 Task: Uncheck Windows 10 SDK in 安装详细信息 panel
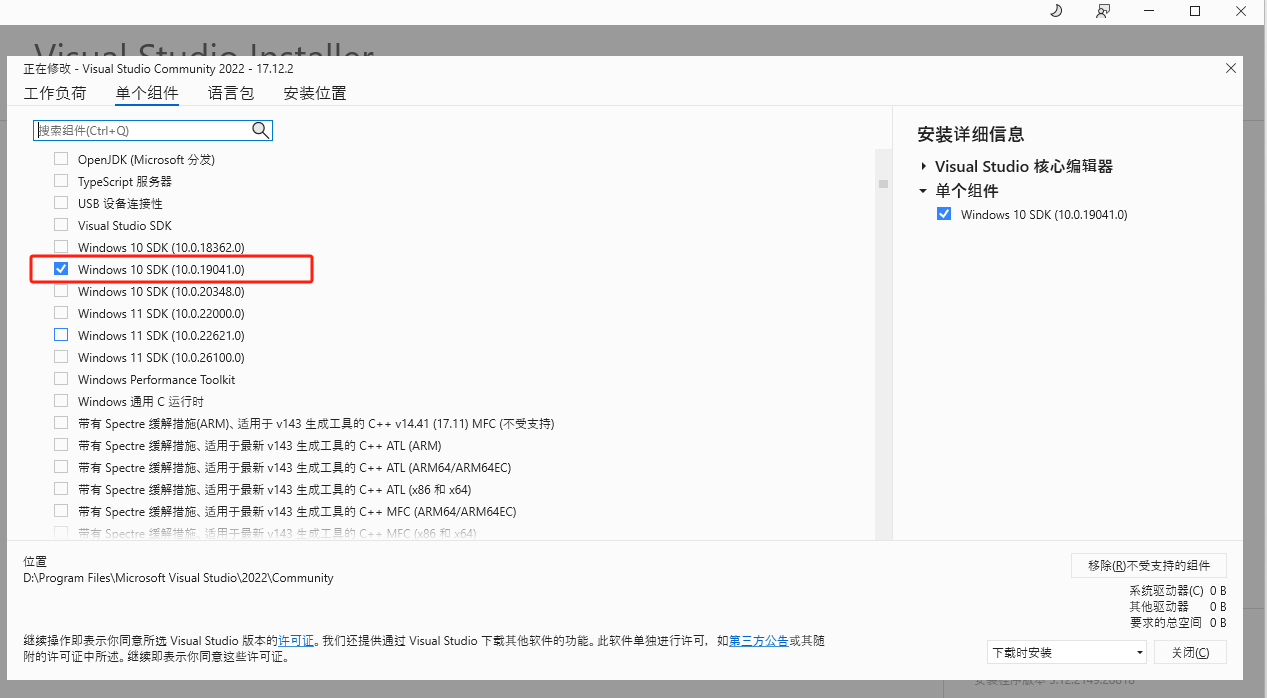944,214
